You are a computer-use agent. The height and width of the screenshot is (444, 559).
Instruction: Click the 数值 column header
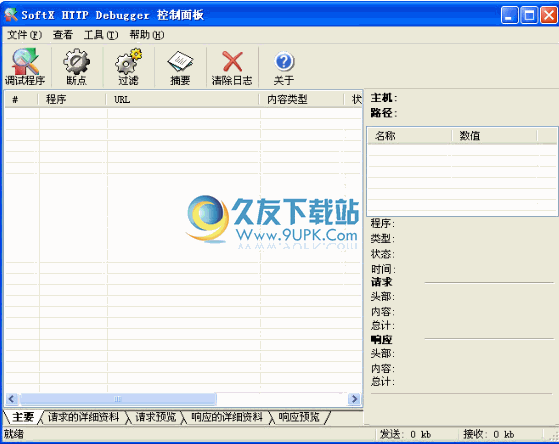[494, 136]
